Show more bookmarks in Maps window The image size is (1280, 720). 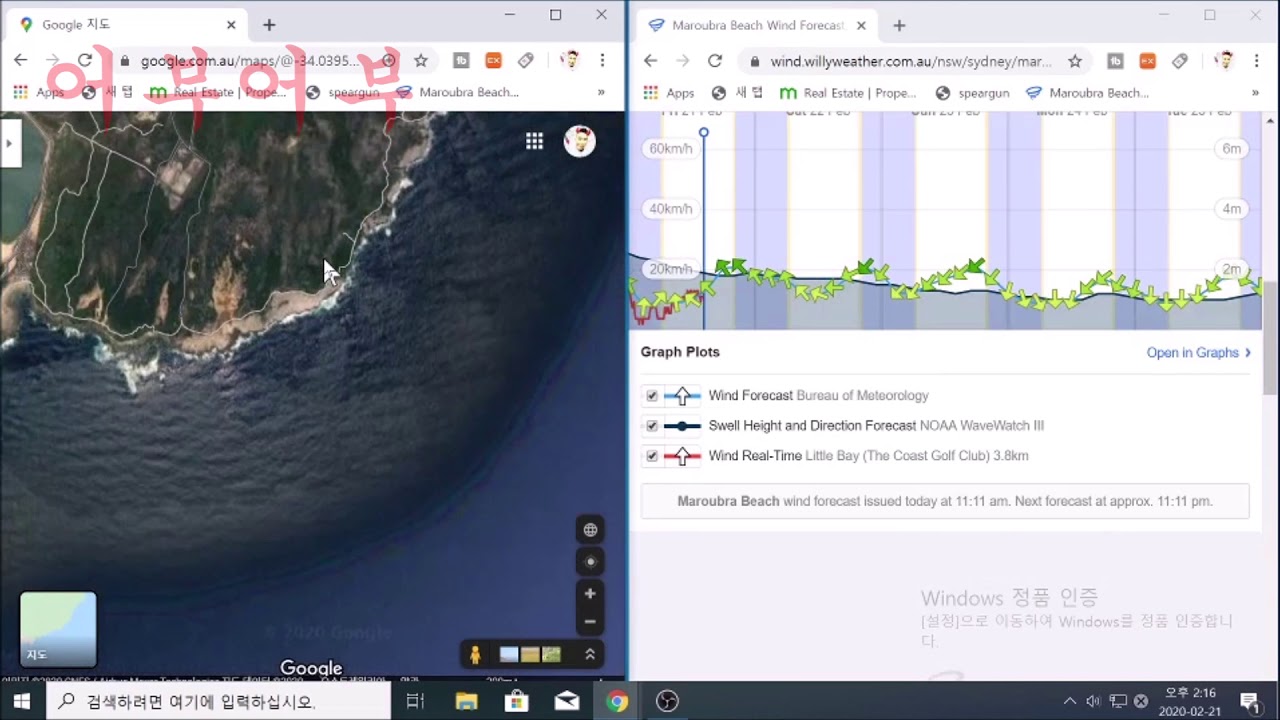[601, 92]
